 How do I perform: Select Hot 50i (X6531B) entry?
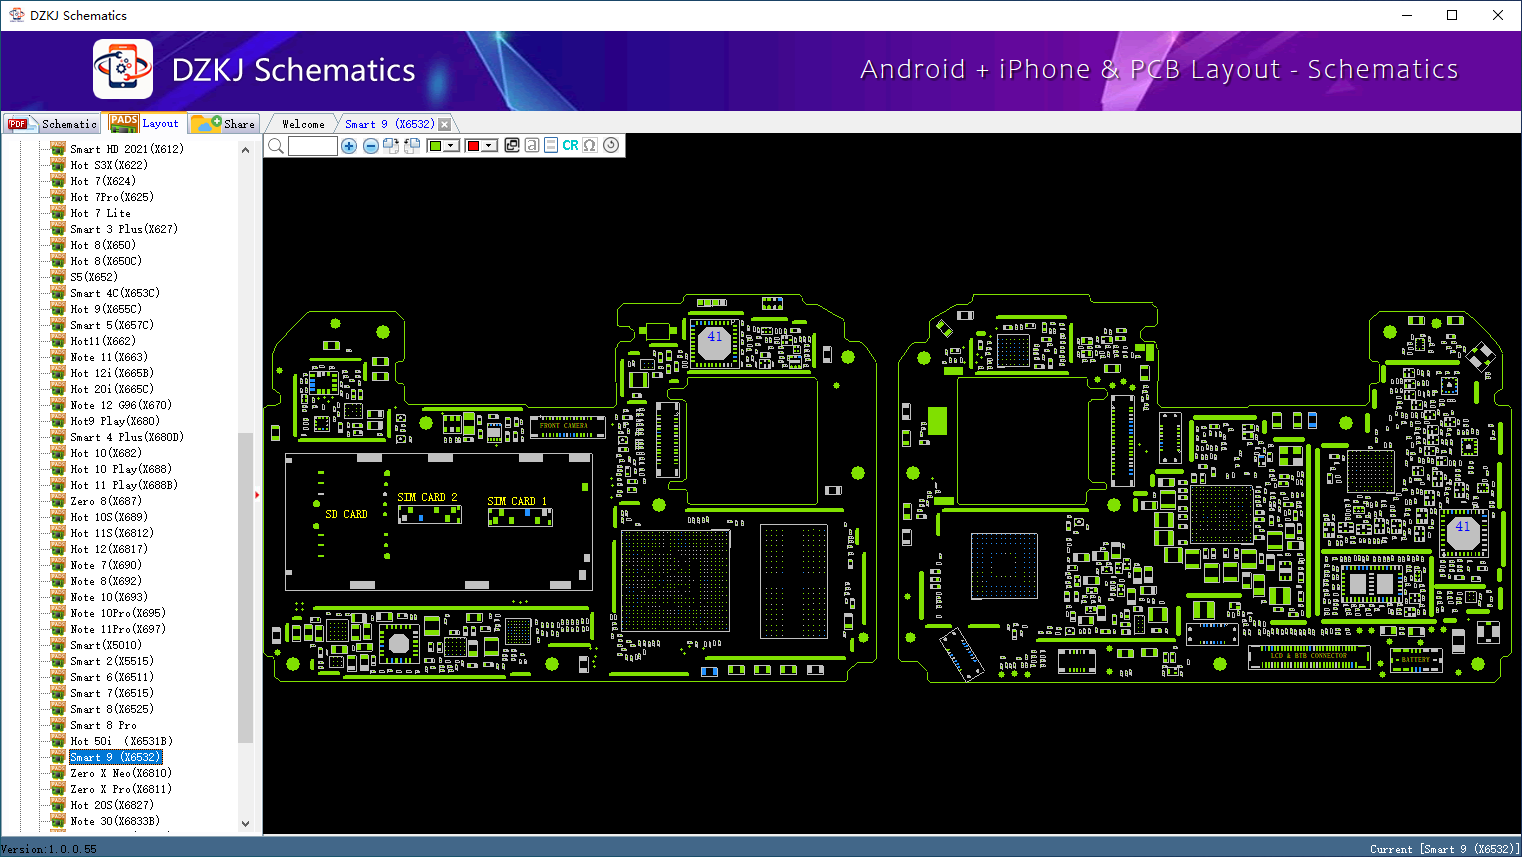coord(121,741)
